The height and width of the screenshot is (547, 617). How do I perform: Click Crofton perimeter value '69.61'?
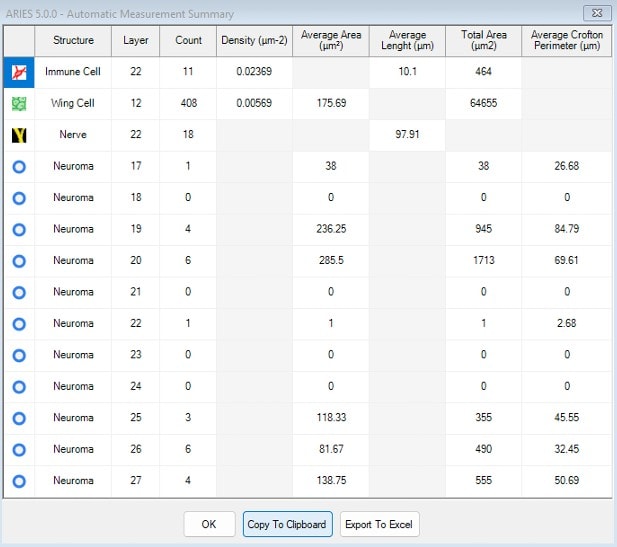567,261
